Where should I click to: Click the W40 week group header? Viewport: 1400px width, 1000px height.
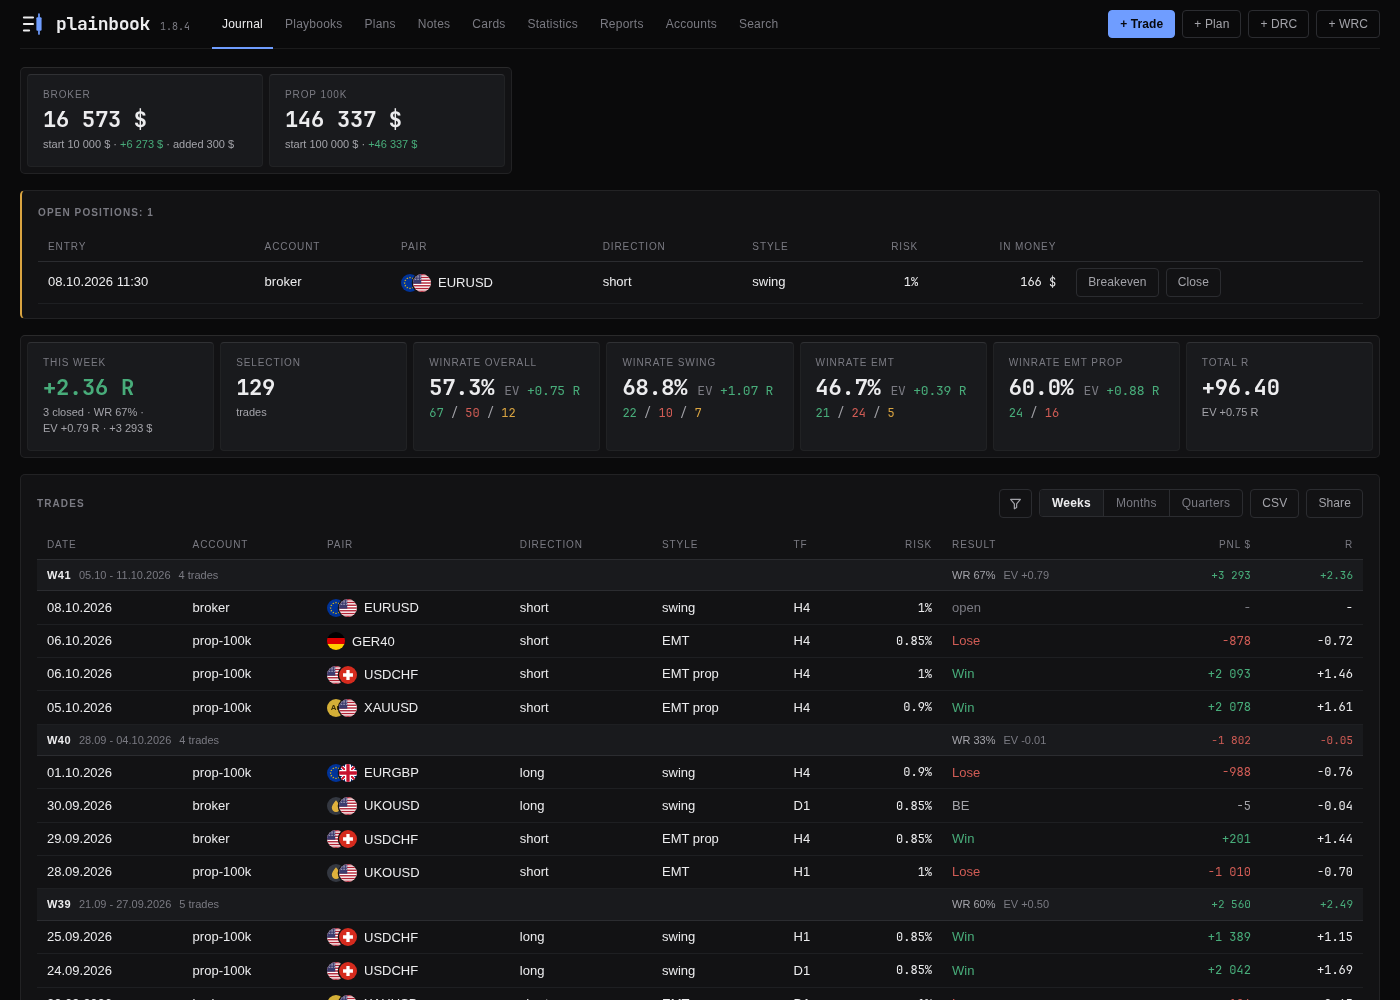[x=699, y=740]
